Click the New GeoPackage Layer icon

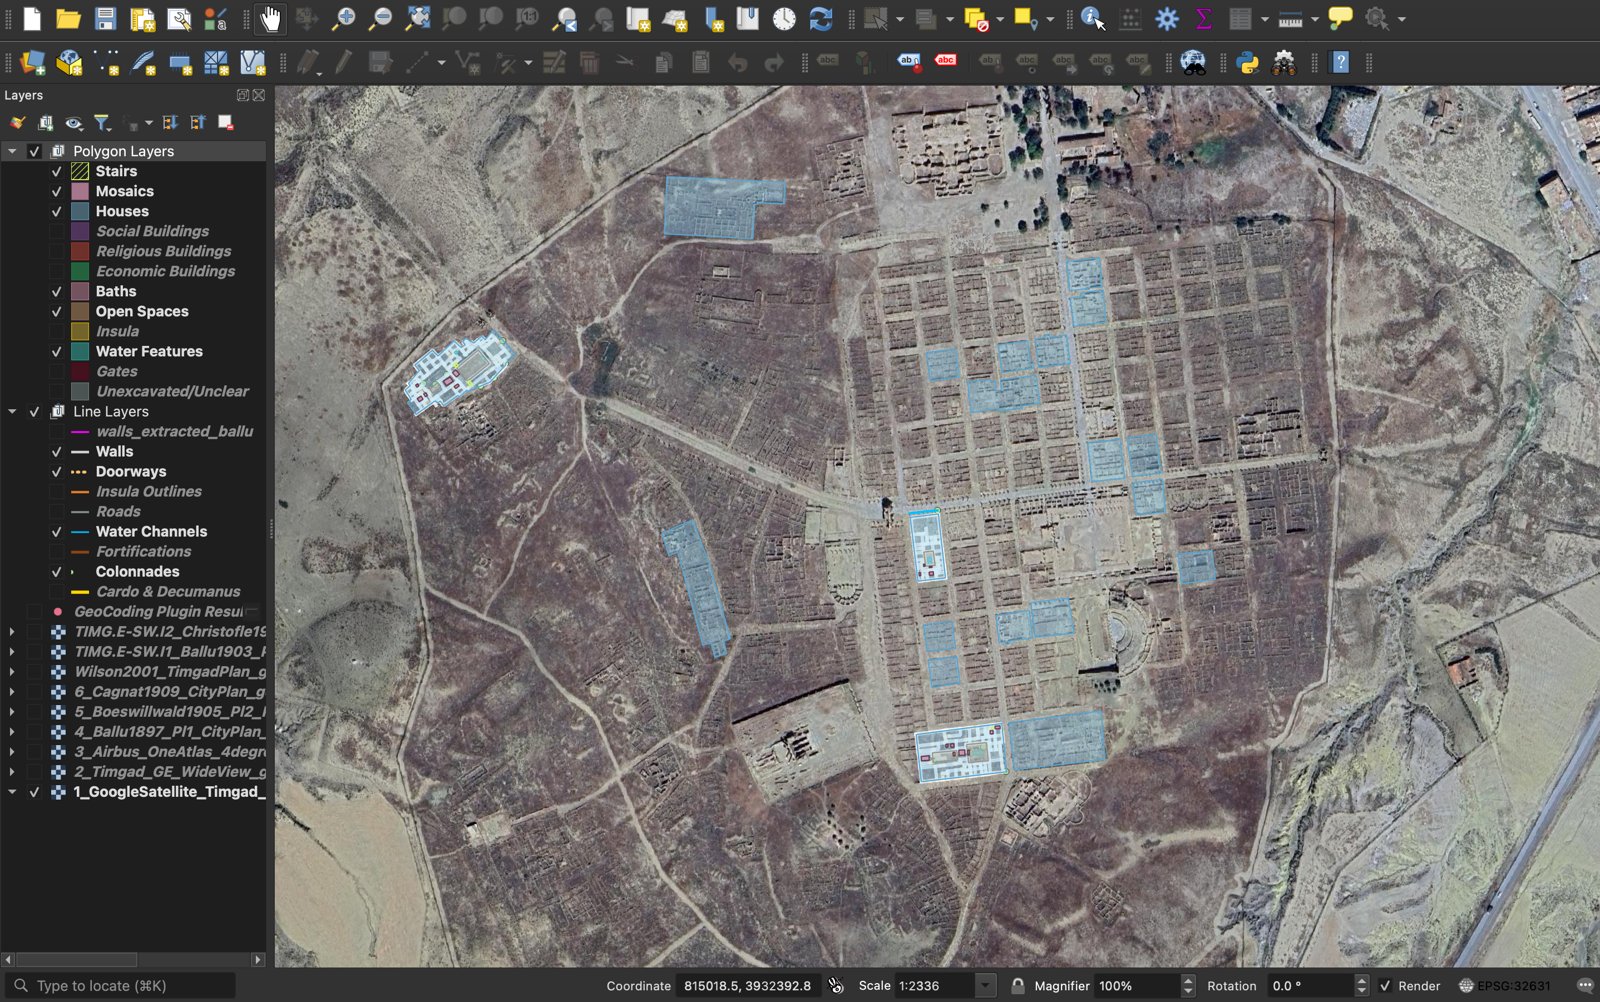coord(69,63)
